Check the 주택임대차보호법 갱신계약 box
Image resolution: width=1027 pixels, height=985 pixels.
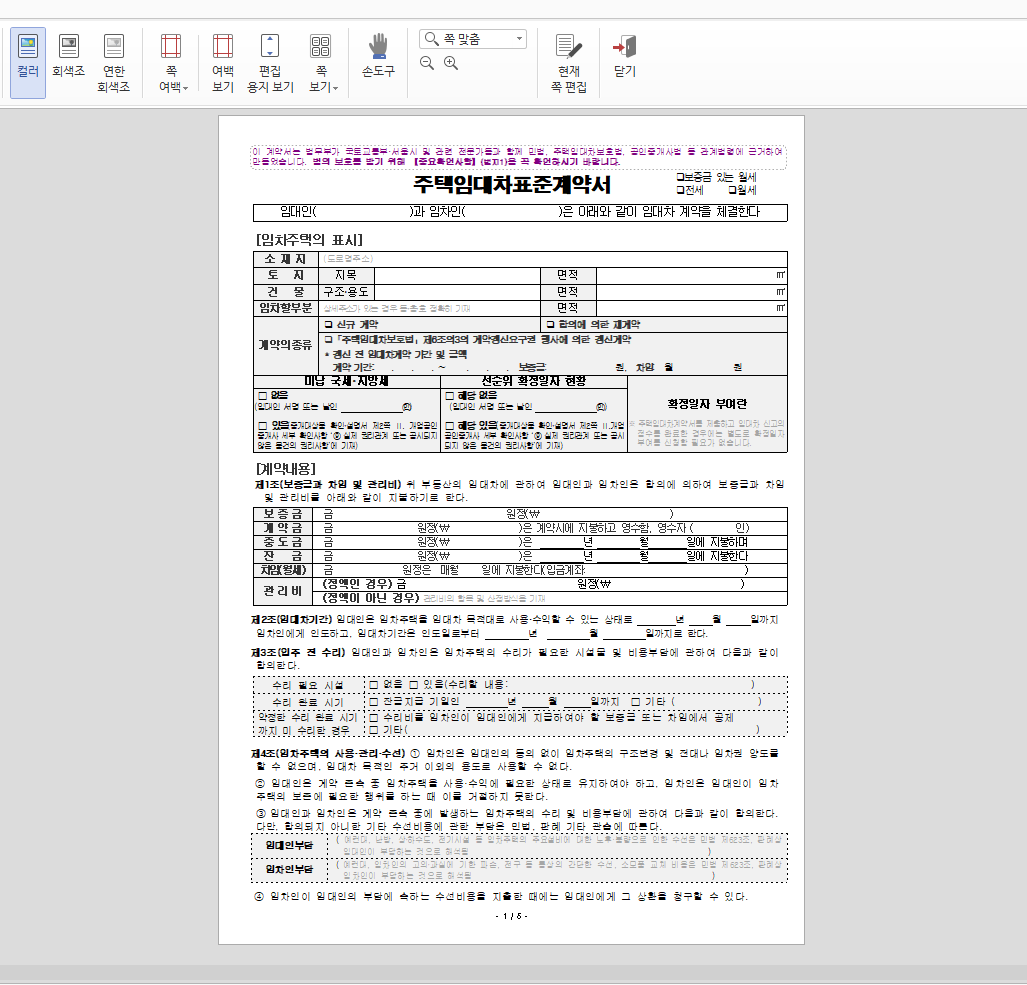(329, 339)
